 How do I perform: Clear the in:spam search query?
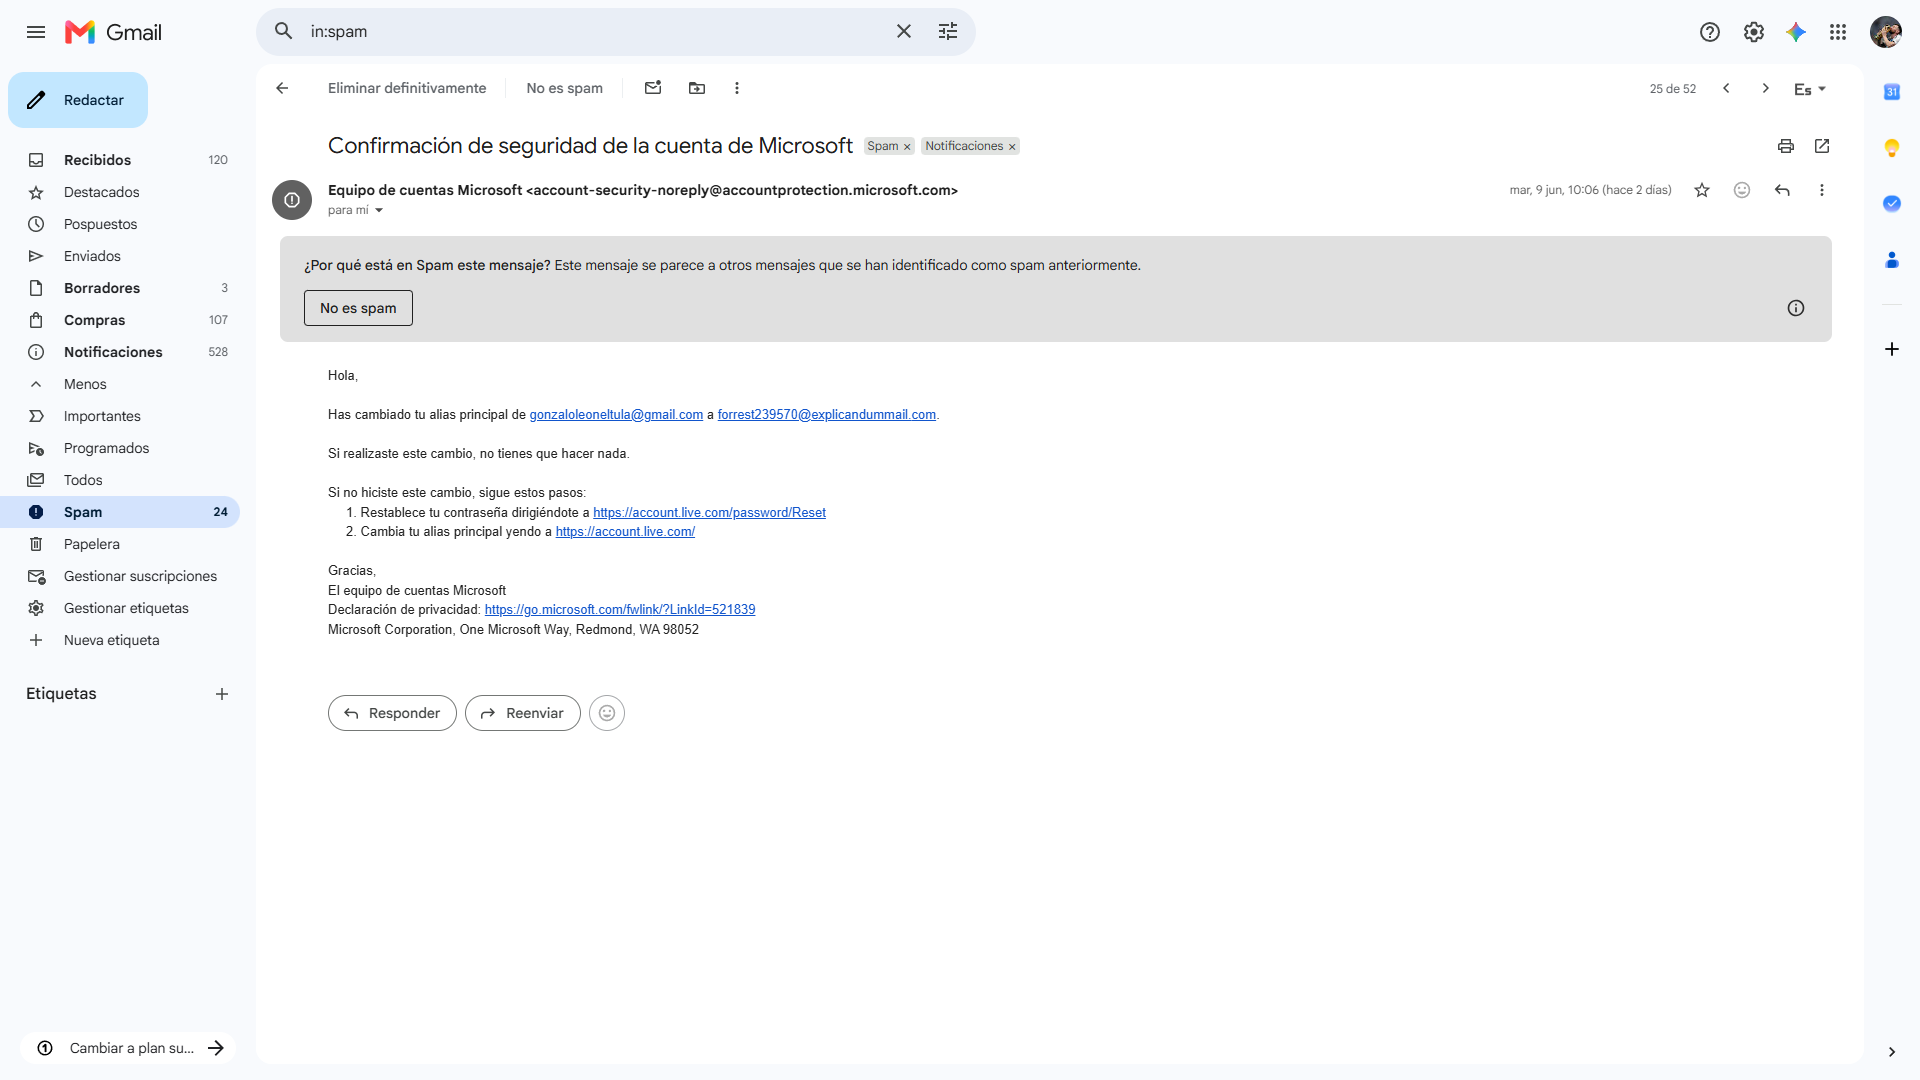coord(904,32)
